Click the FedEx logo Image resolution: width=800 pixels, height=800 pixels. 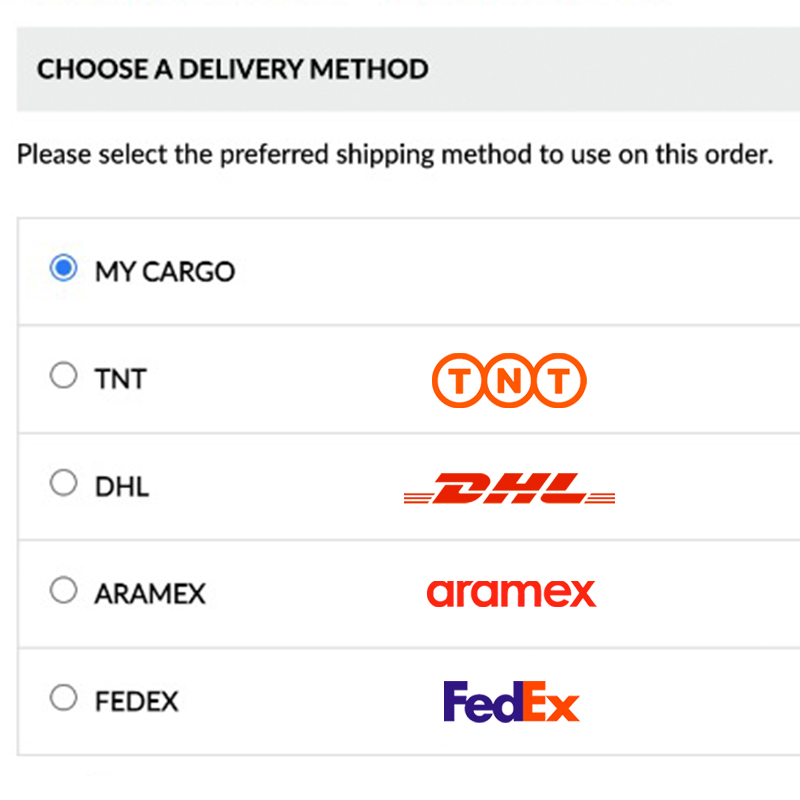click(511, 702)
